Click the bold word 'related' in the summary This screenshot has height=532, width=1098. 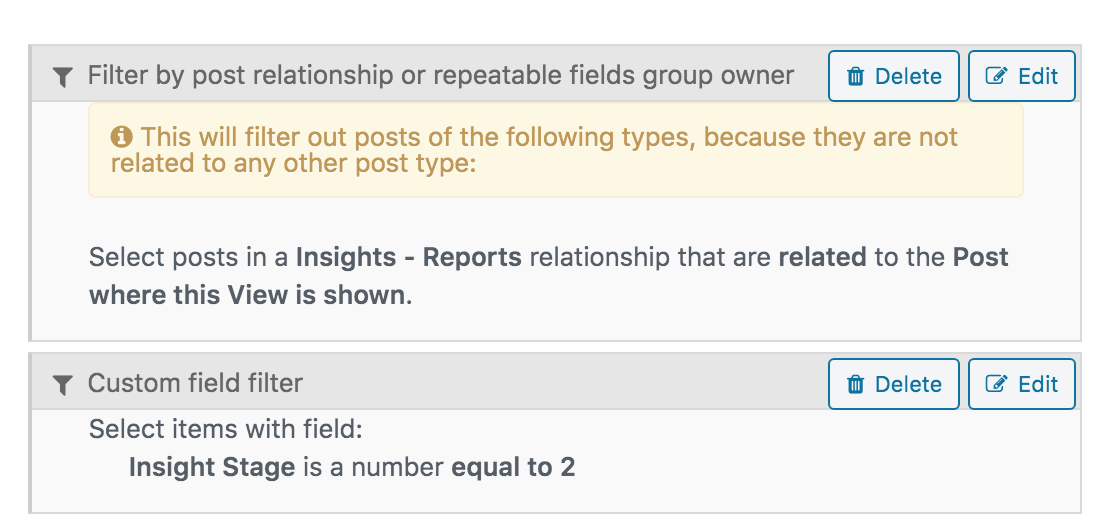[822, 258]
